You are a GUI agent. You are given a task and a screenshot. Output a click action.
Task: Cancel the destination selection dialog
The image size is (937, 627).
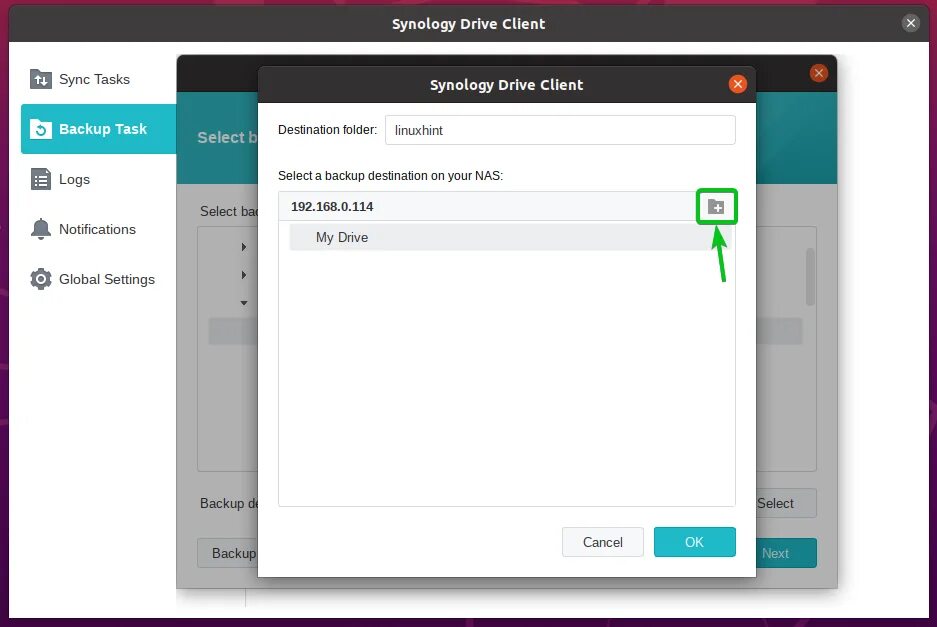point(602,542)
